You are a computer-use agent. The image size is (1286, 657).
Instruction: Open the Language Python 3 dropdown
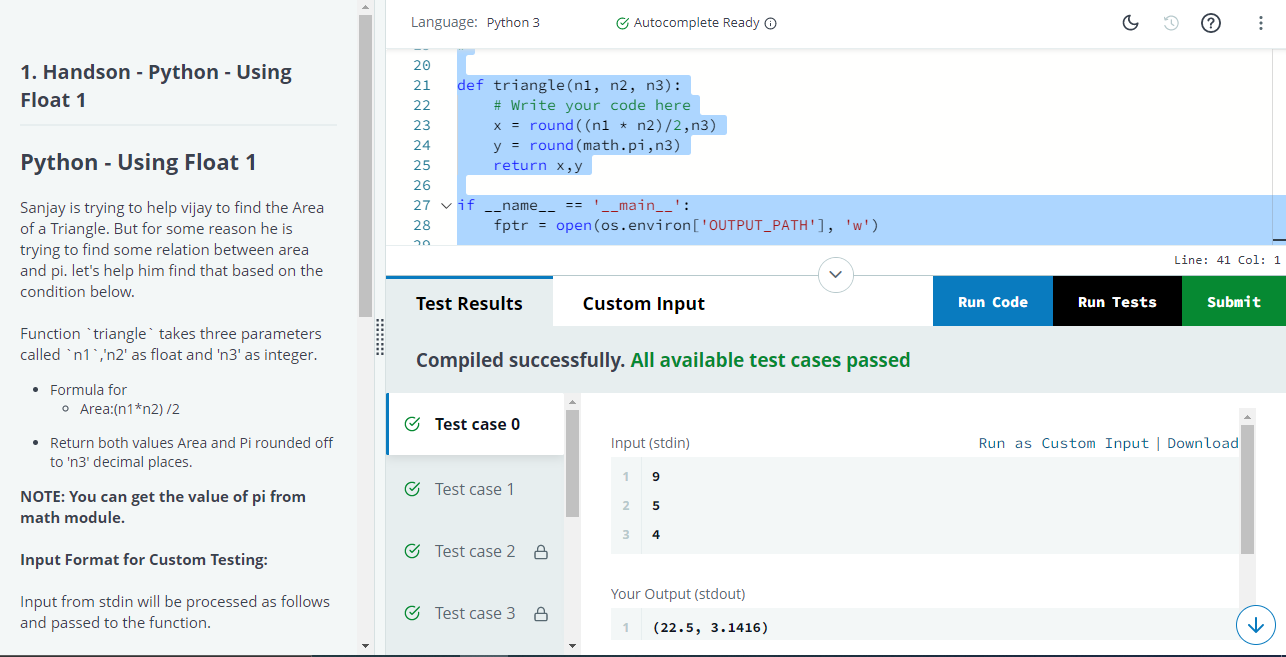514,23
